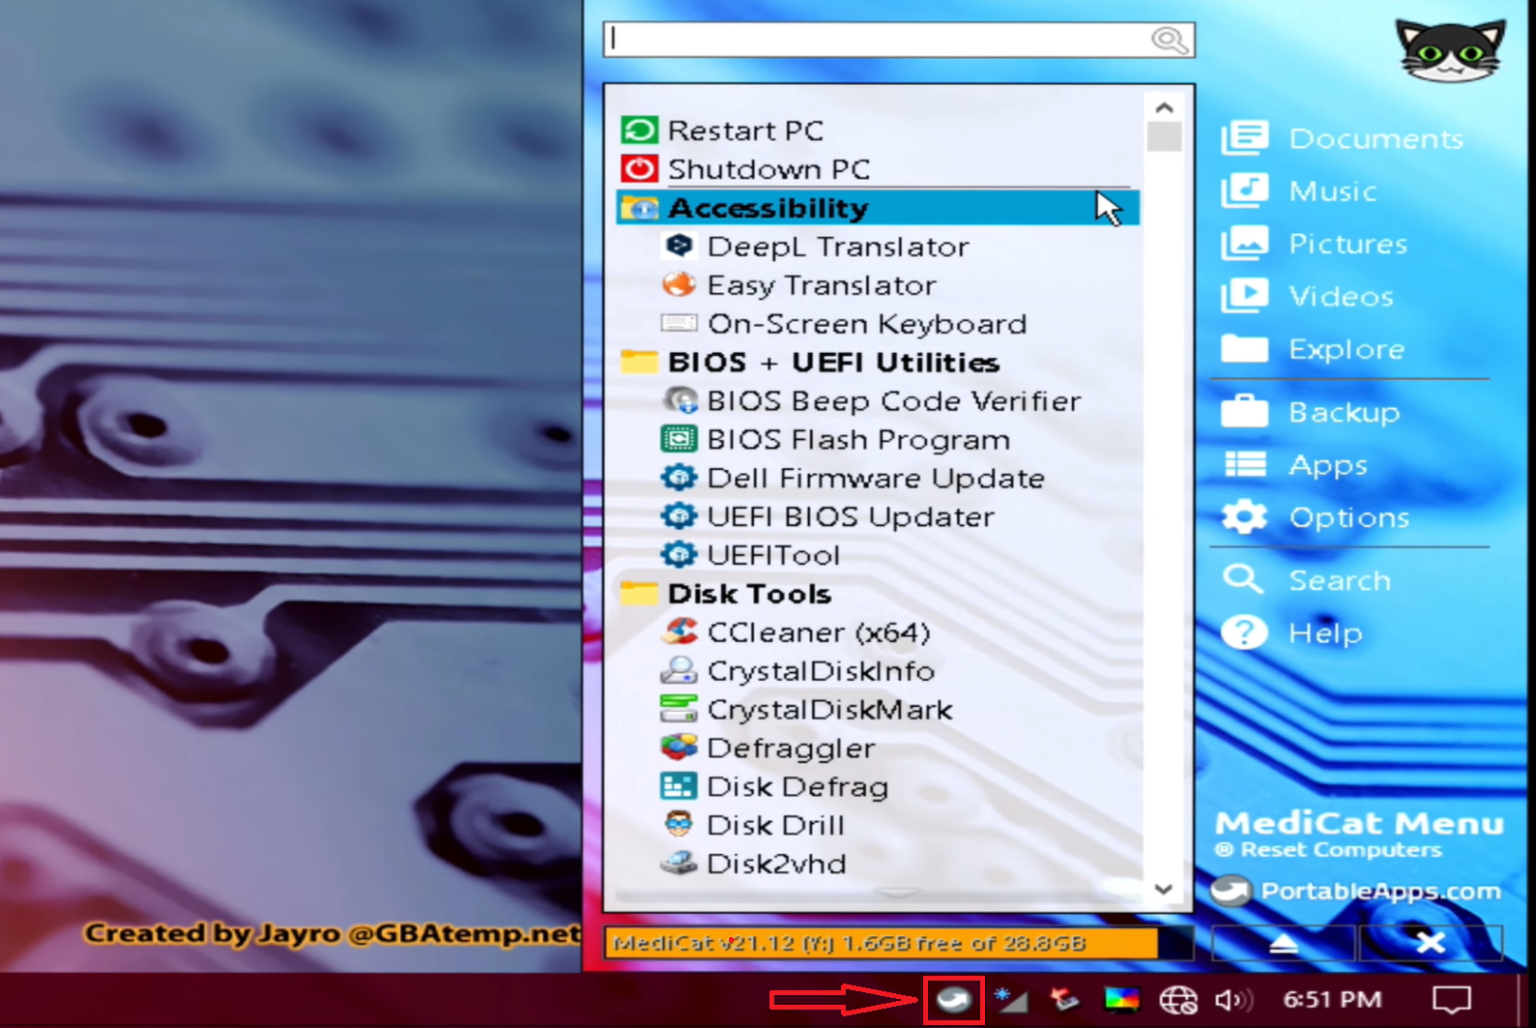This screenshot has width=1536, height=1028.
Task: Open BIOS Flash Program
Action: (858, 439)
